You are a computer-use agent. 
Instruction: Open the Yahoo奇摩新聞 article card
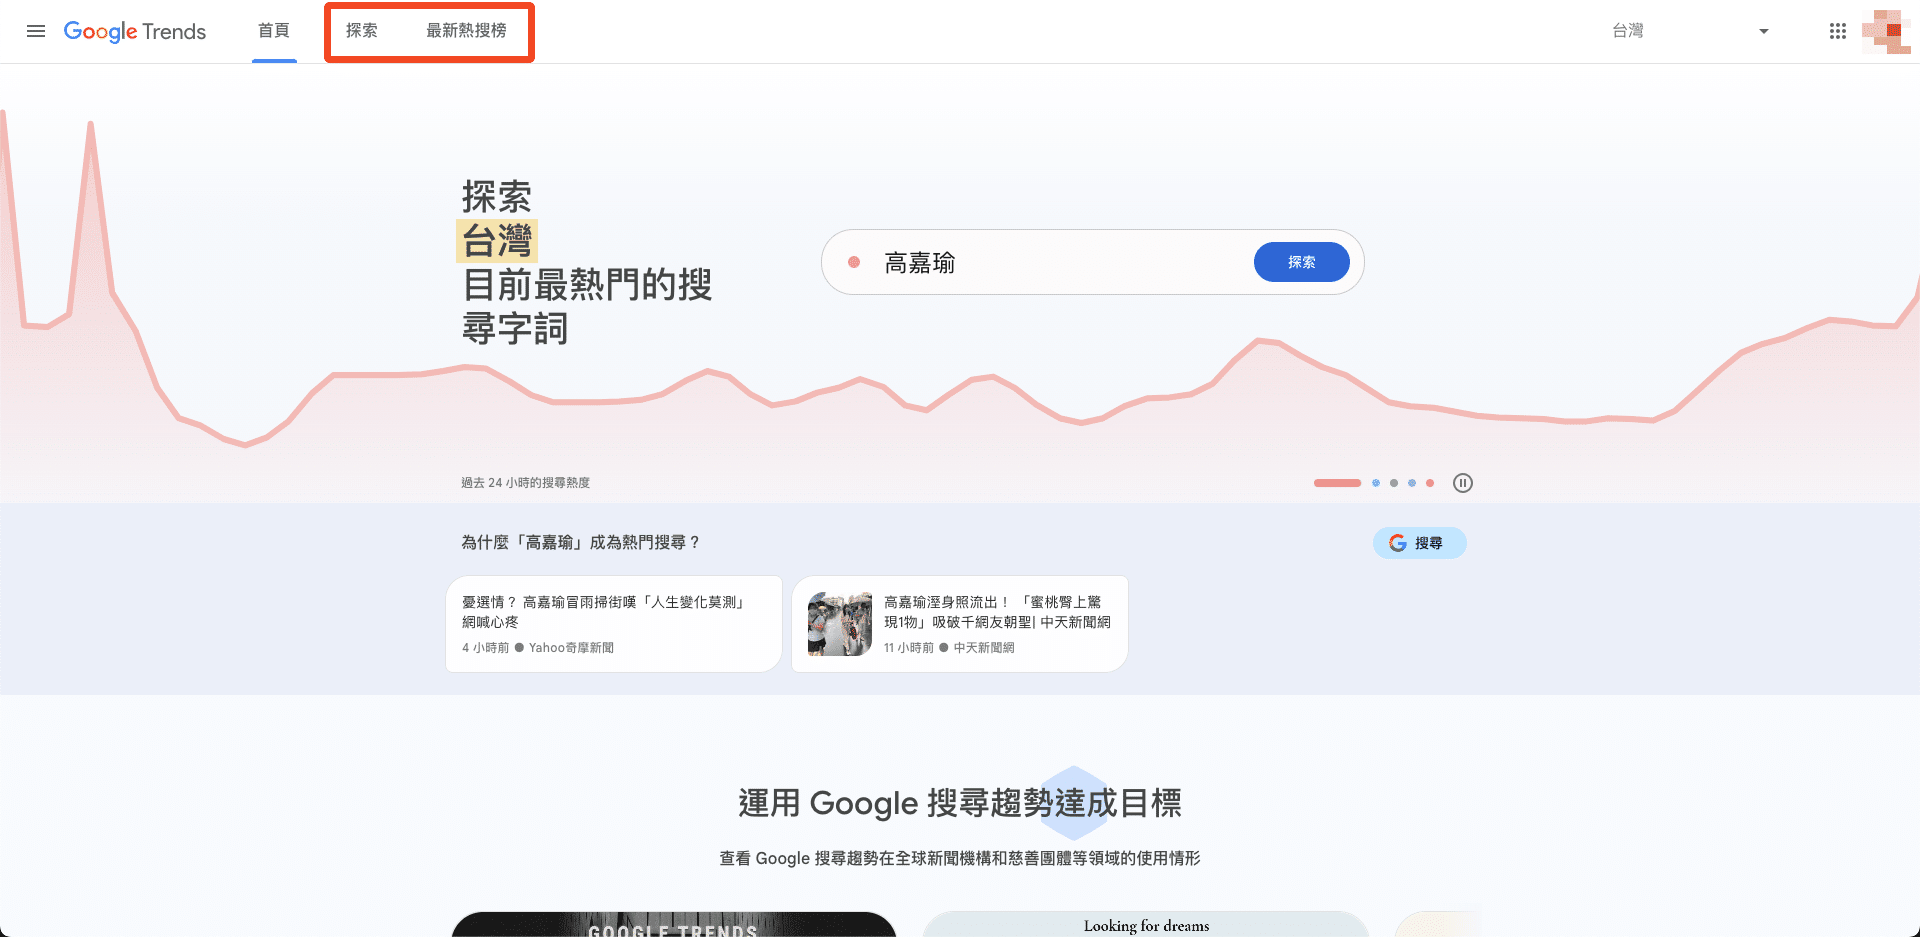pyautogui.click(x=613, y=623)
